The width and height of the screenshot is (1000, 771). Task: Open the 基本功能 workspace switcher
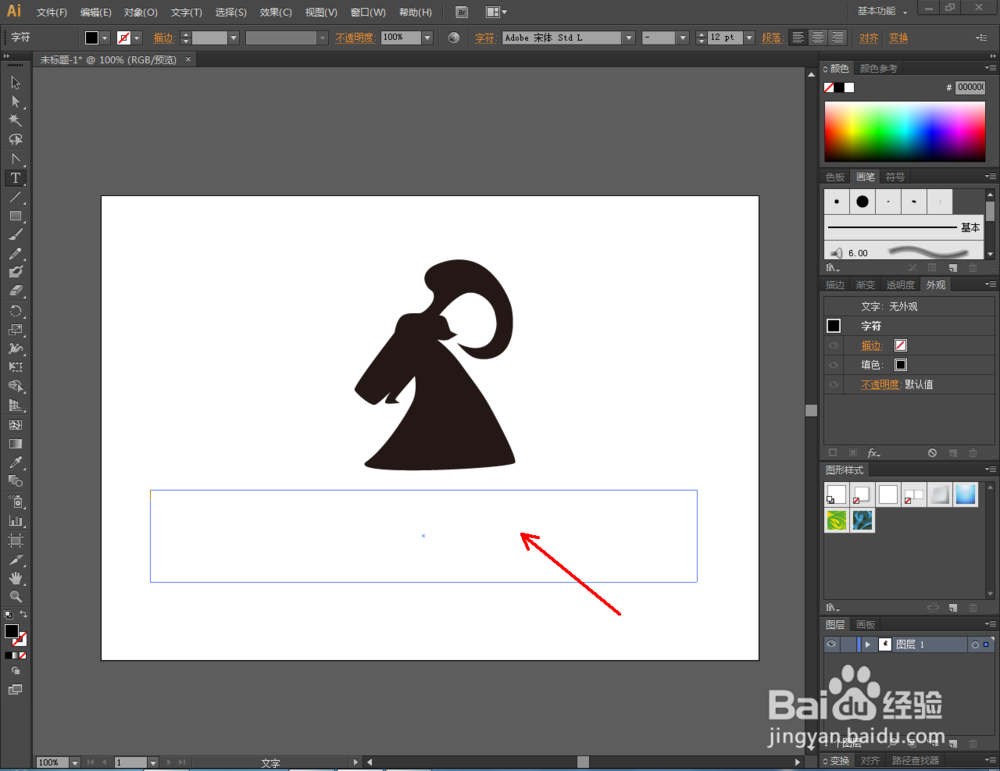tap(882, 11)
